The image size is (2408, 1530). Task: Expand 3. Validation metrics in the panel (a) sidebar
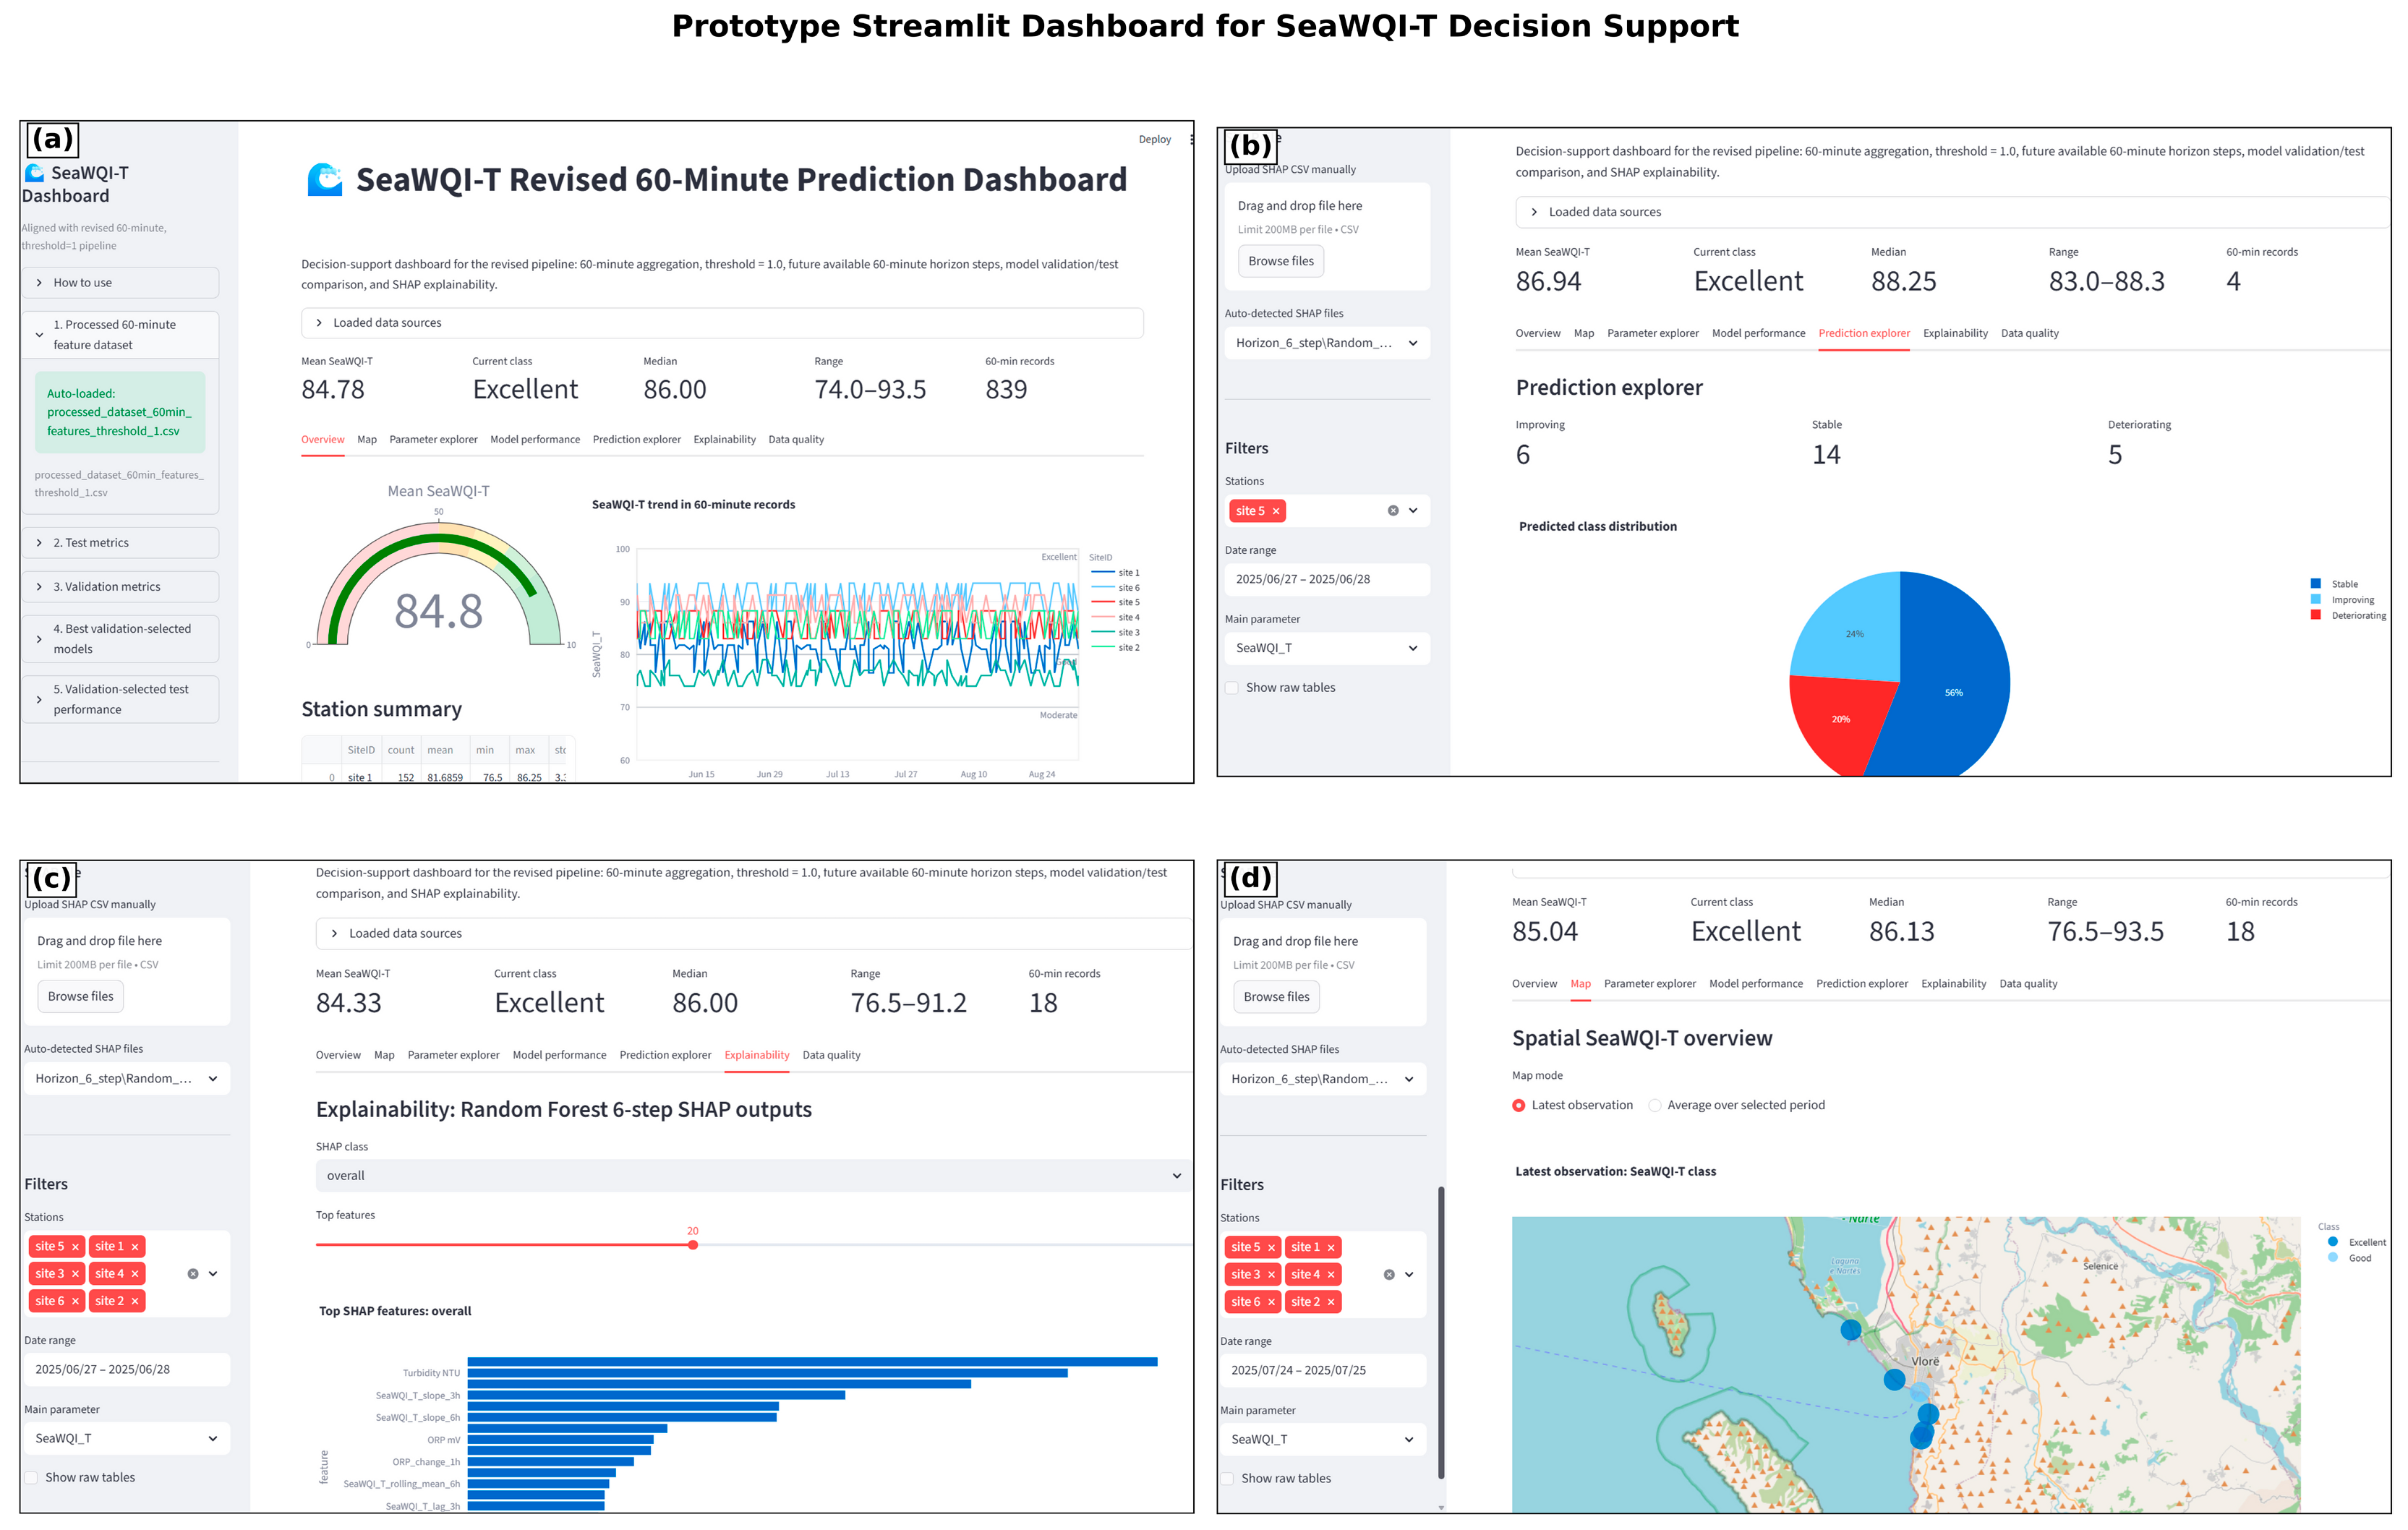120,587
